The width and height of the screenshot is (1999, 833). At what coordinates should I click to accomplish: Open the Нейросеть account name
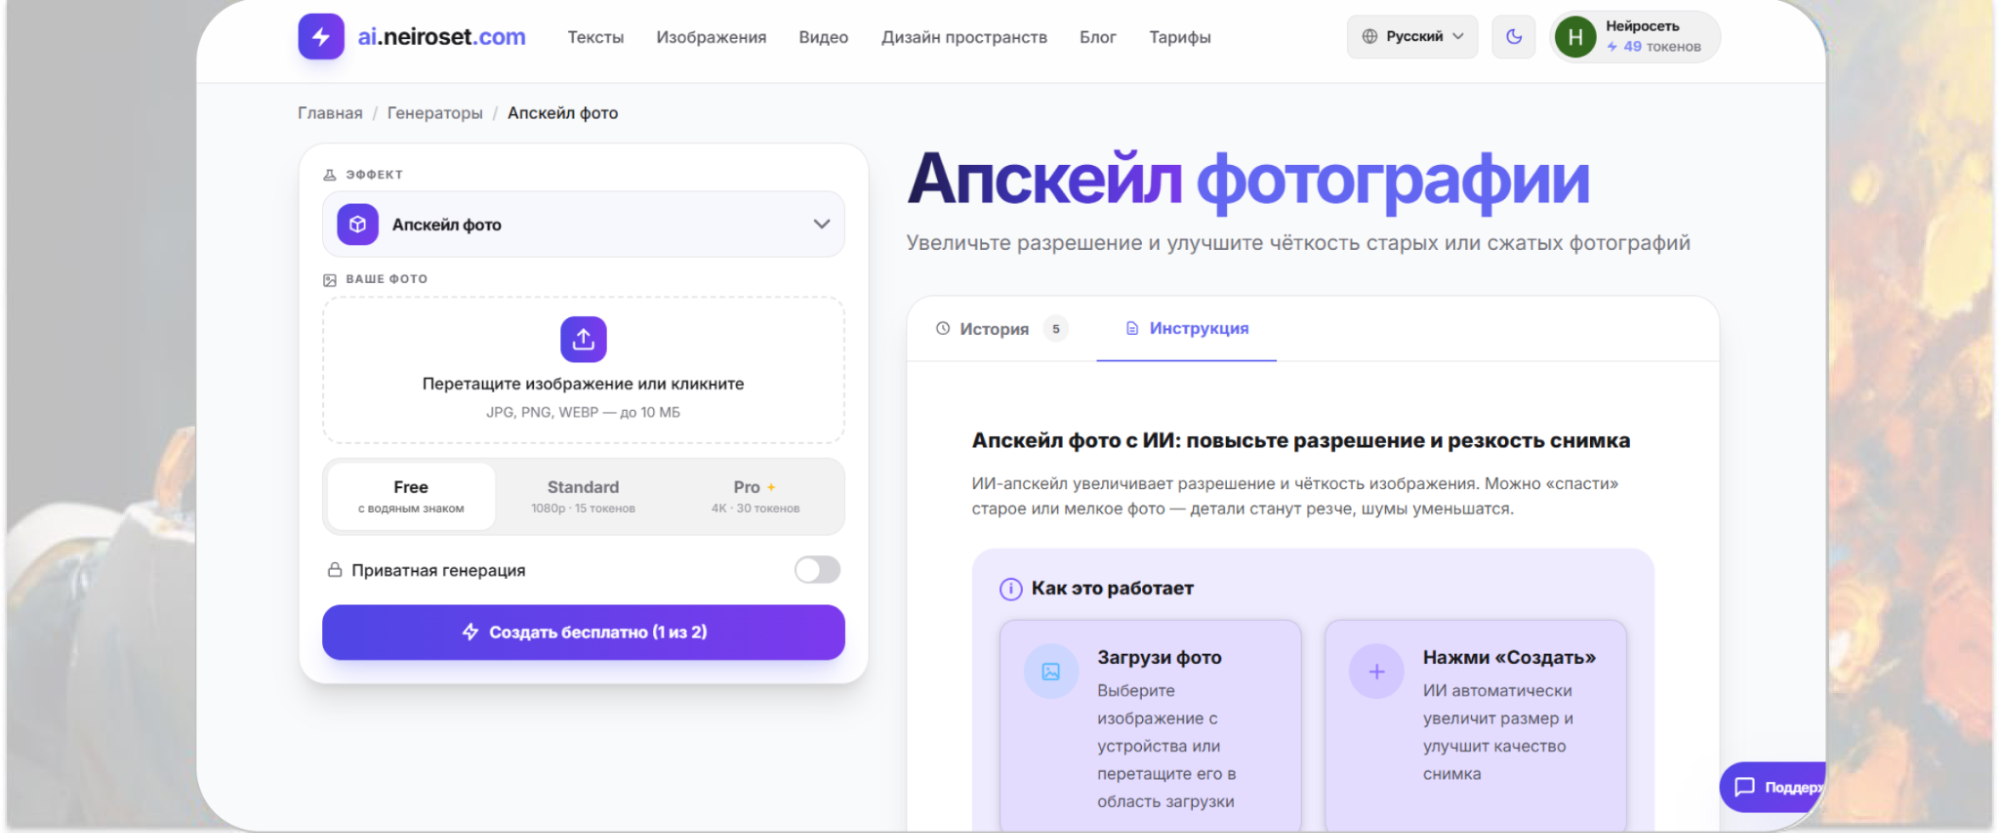pos(1642,26)
